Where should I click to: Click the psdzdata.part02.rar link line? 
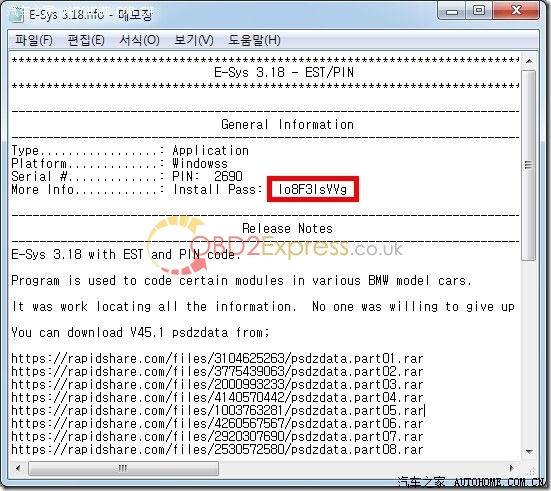point(217,372)
